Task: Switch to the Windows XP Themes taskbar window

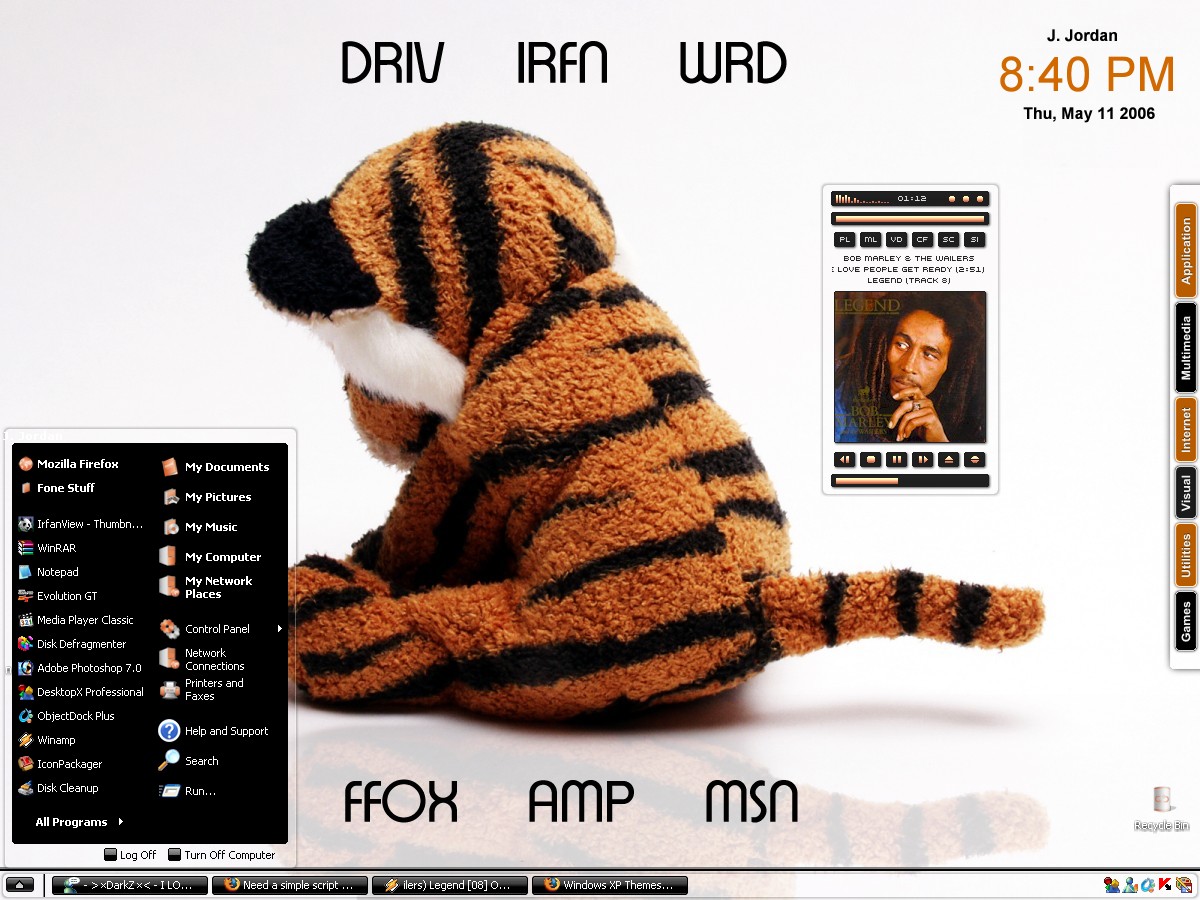Action: 610,885
